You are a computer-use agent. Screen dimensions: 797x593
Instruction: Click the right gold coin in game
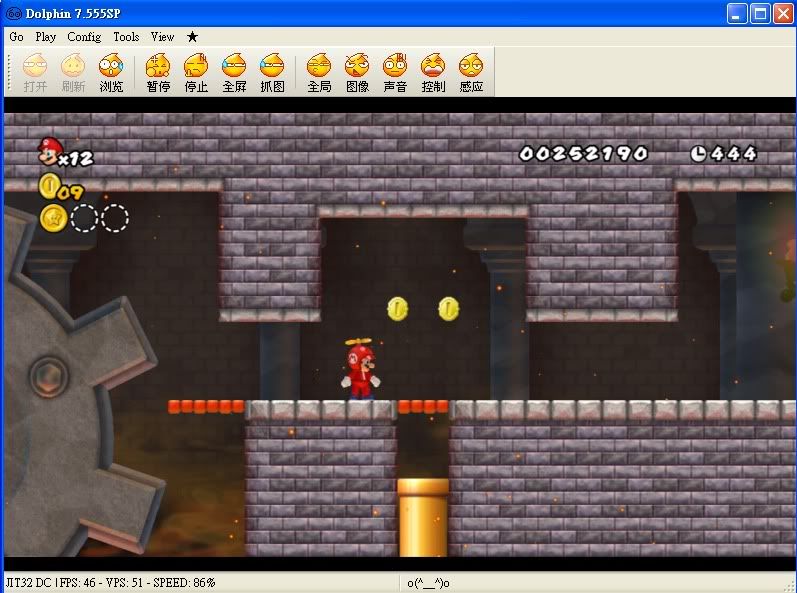(449, 308)
